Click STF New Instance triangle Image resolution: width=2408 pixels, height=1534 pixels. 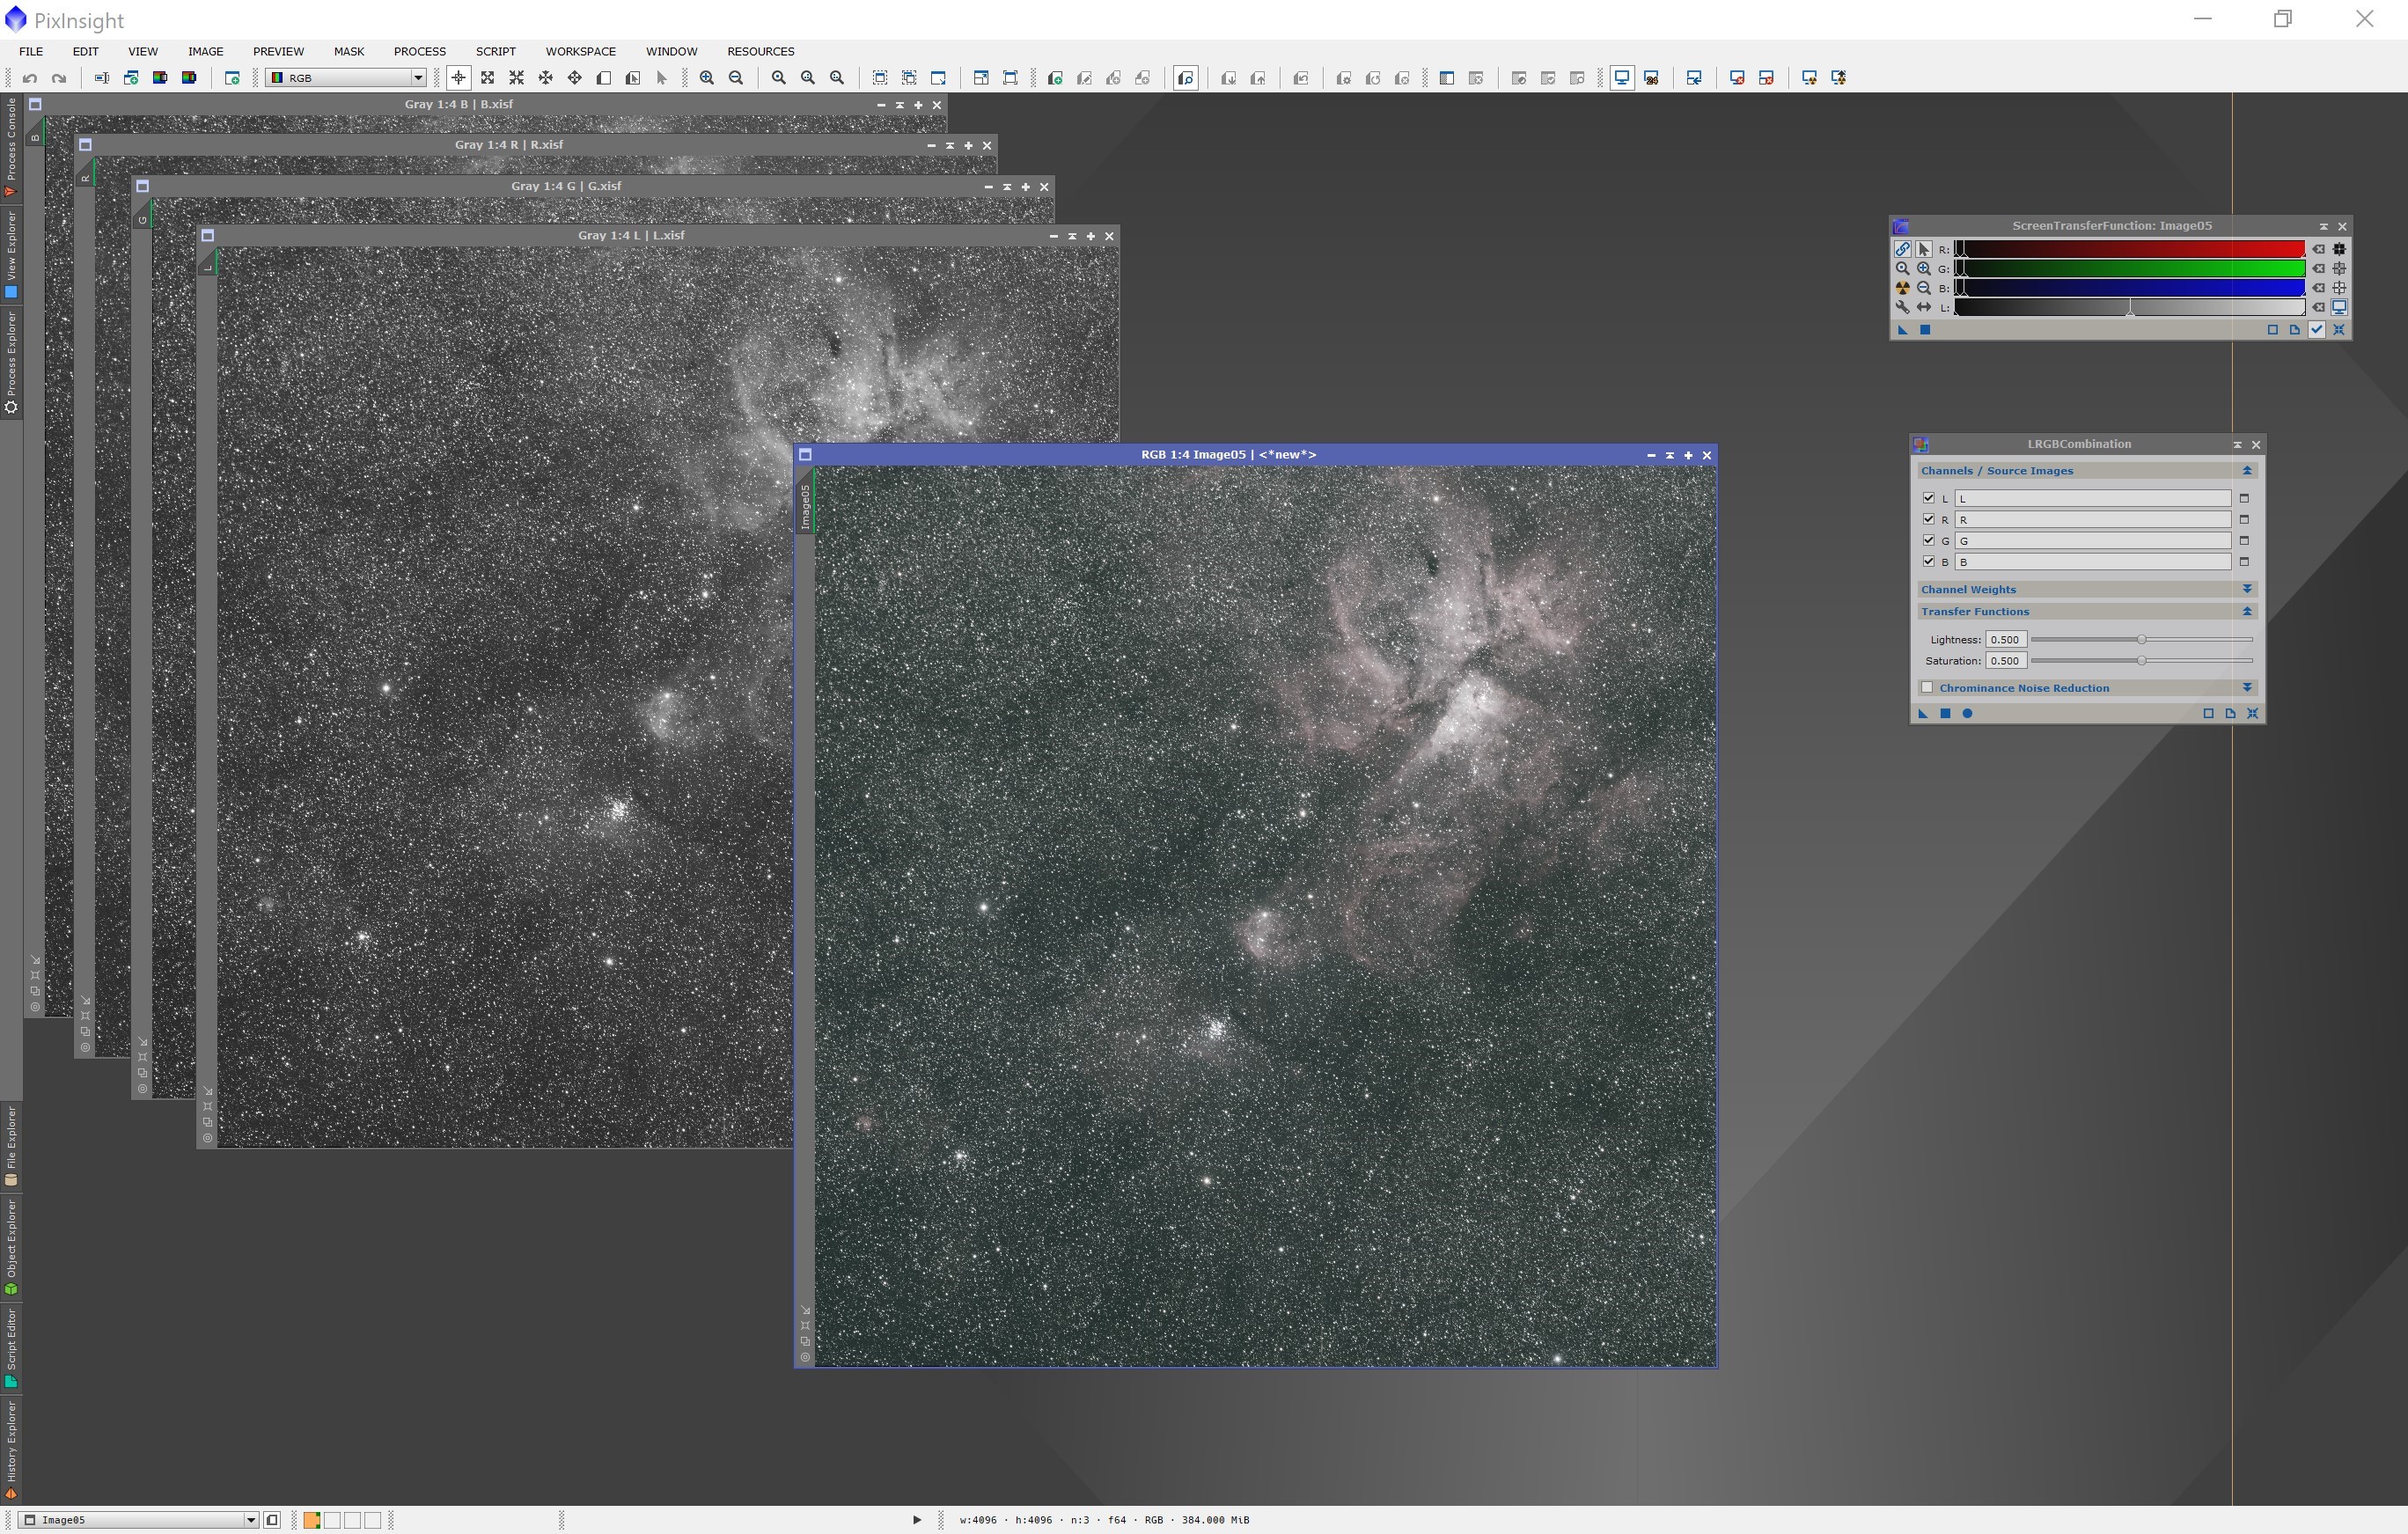click(x=1902, y=330)
